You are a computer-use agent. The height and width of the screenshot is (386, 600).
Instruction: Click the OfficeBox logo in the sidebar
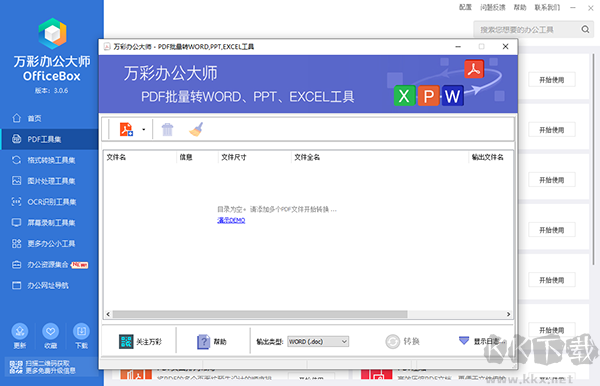[x=52, y=34]
